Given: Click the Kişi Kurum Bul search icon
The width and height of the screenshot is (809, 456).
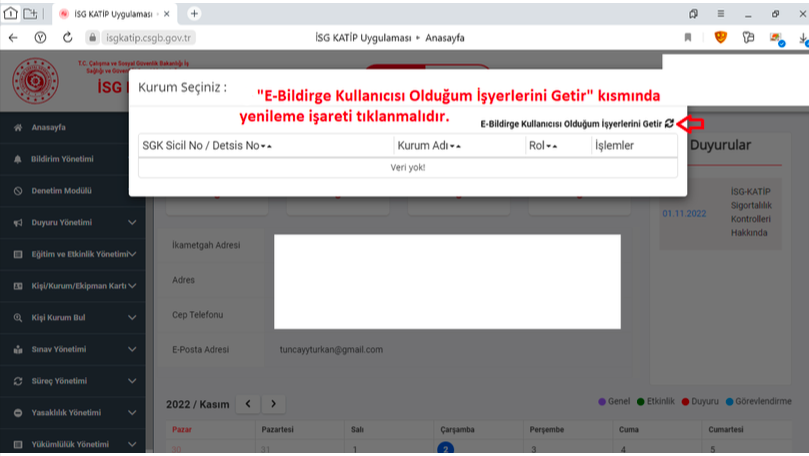Looking at the screenshot, I should click(x=18, y=318).
